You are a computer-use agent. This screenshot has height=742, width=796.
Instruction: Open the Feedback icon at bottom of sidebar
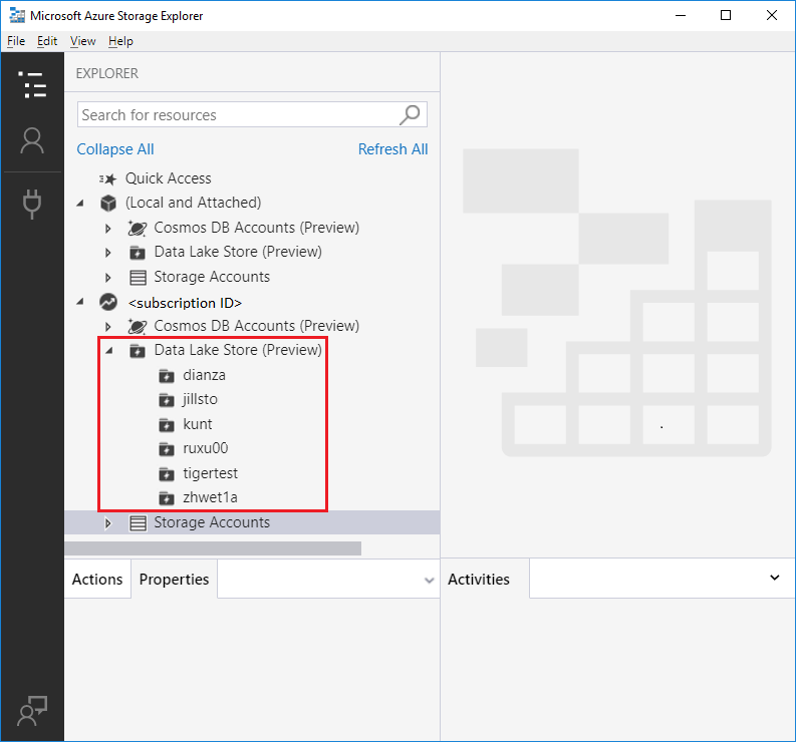point(32,711)
